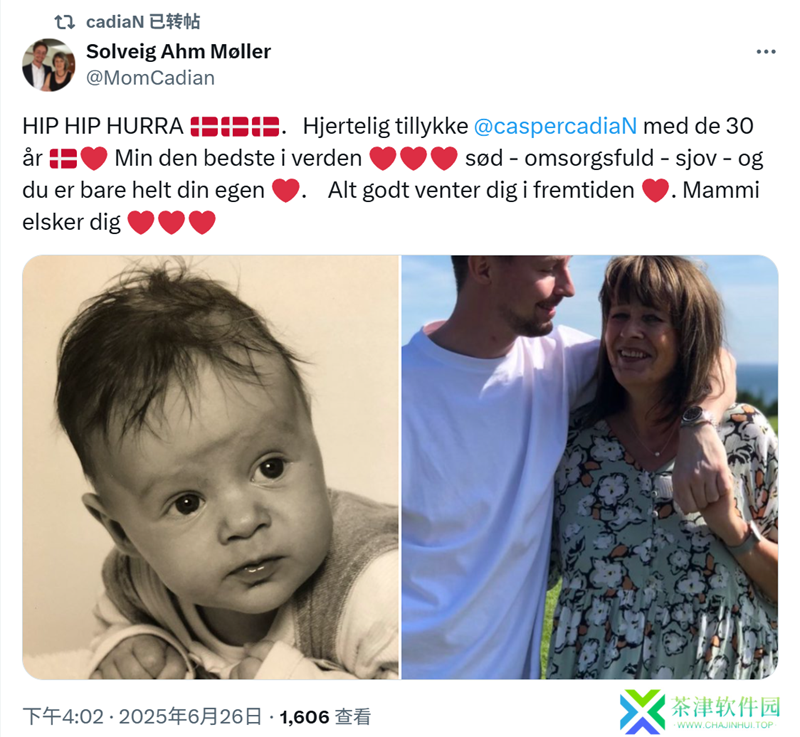Click the heart after 'fremtiden'
This screenshot has width=800, height=737.
655,190
